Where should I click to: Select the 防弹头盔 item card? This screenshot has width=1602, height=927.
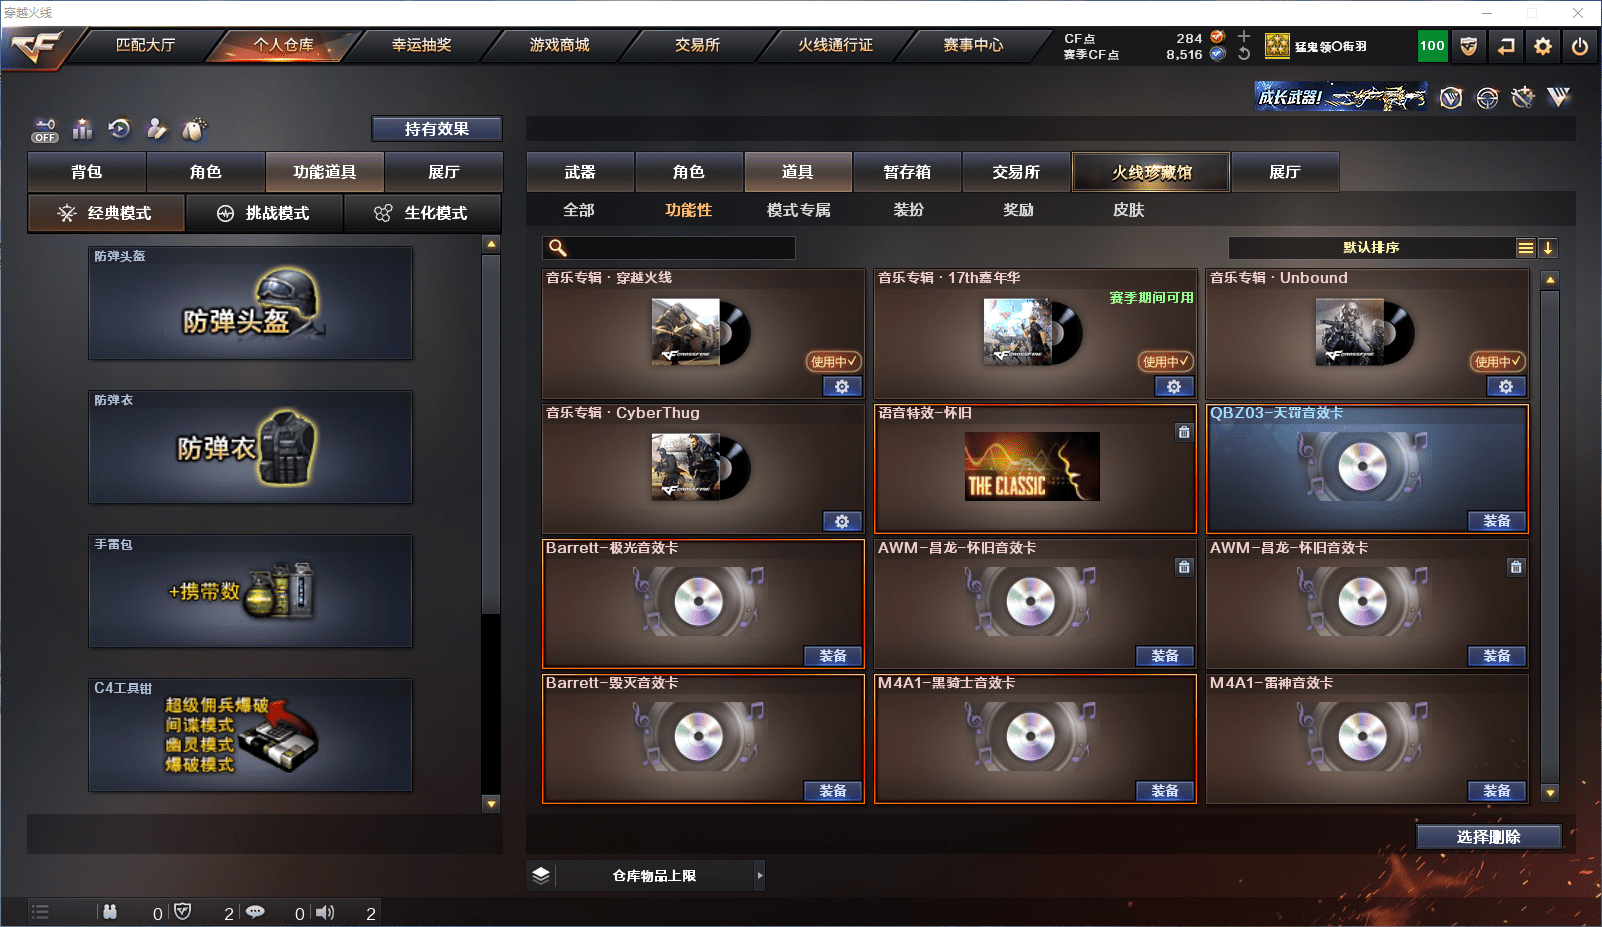coord(250,303)
